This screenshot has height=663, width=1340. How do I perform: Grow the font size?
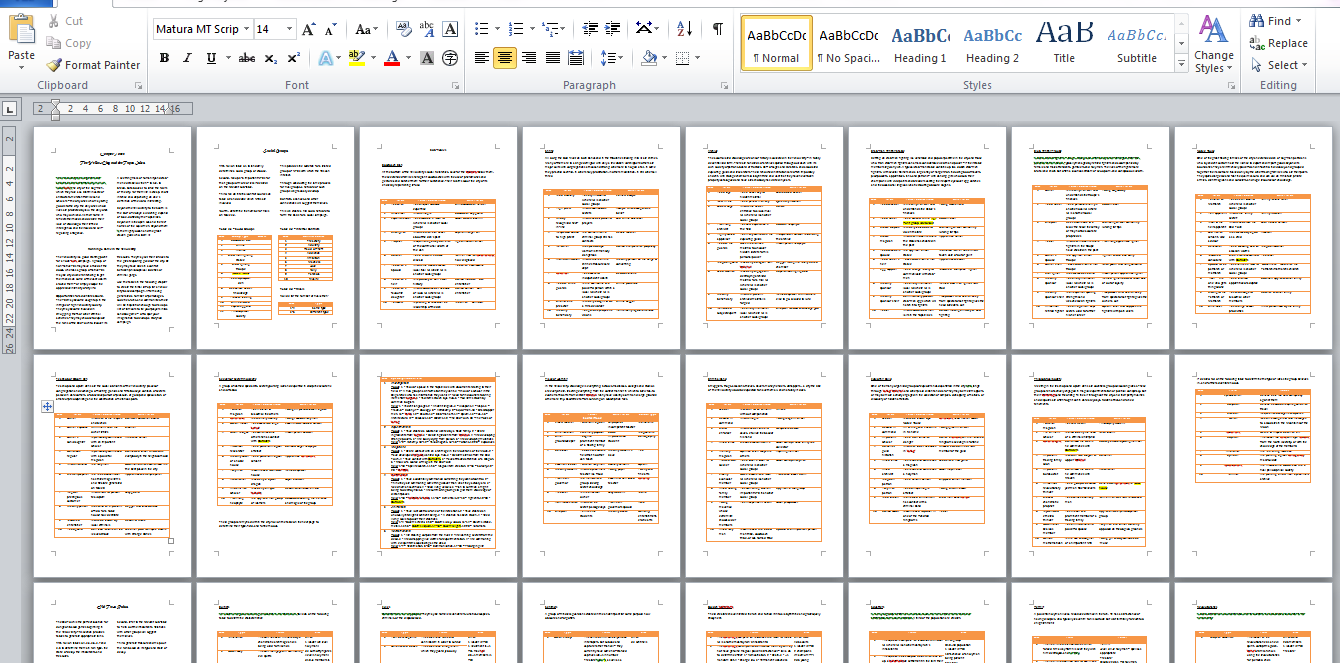click(x=309, y=29)
